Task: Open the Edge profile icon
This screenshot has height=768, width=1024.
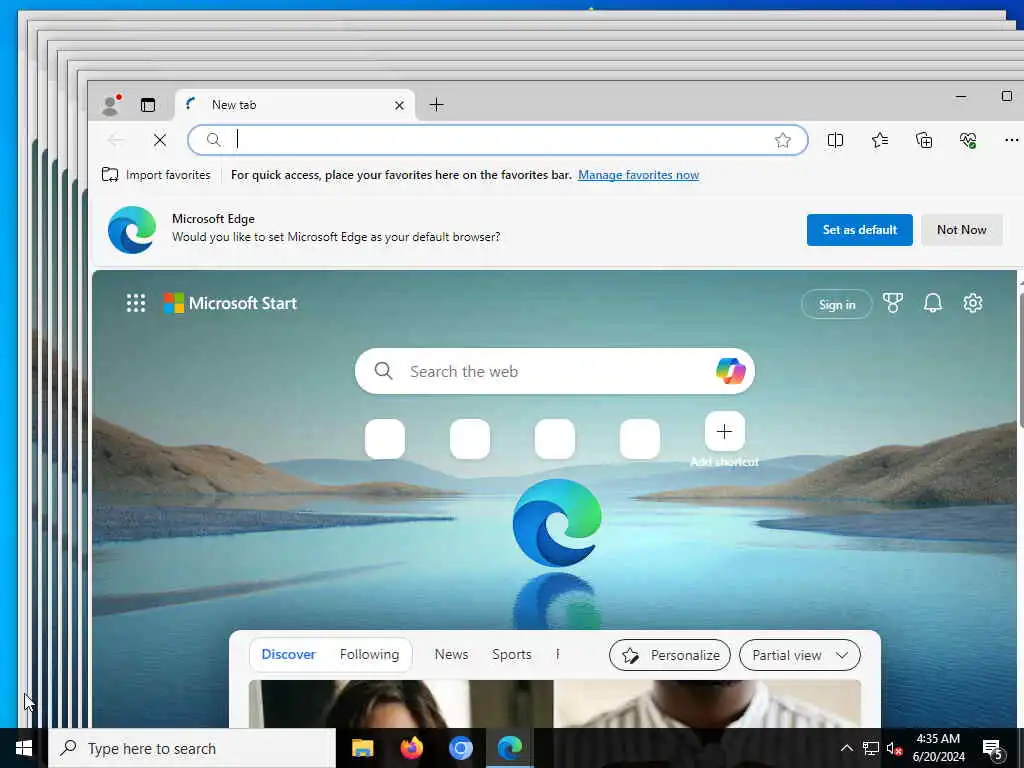Action: coord(111,105)
